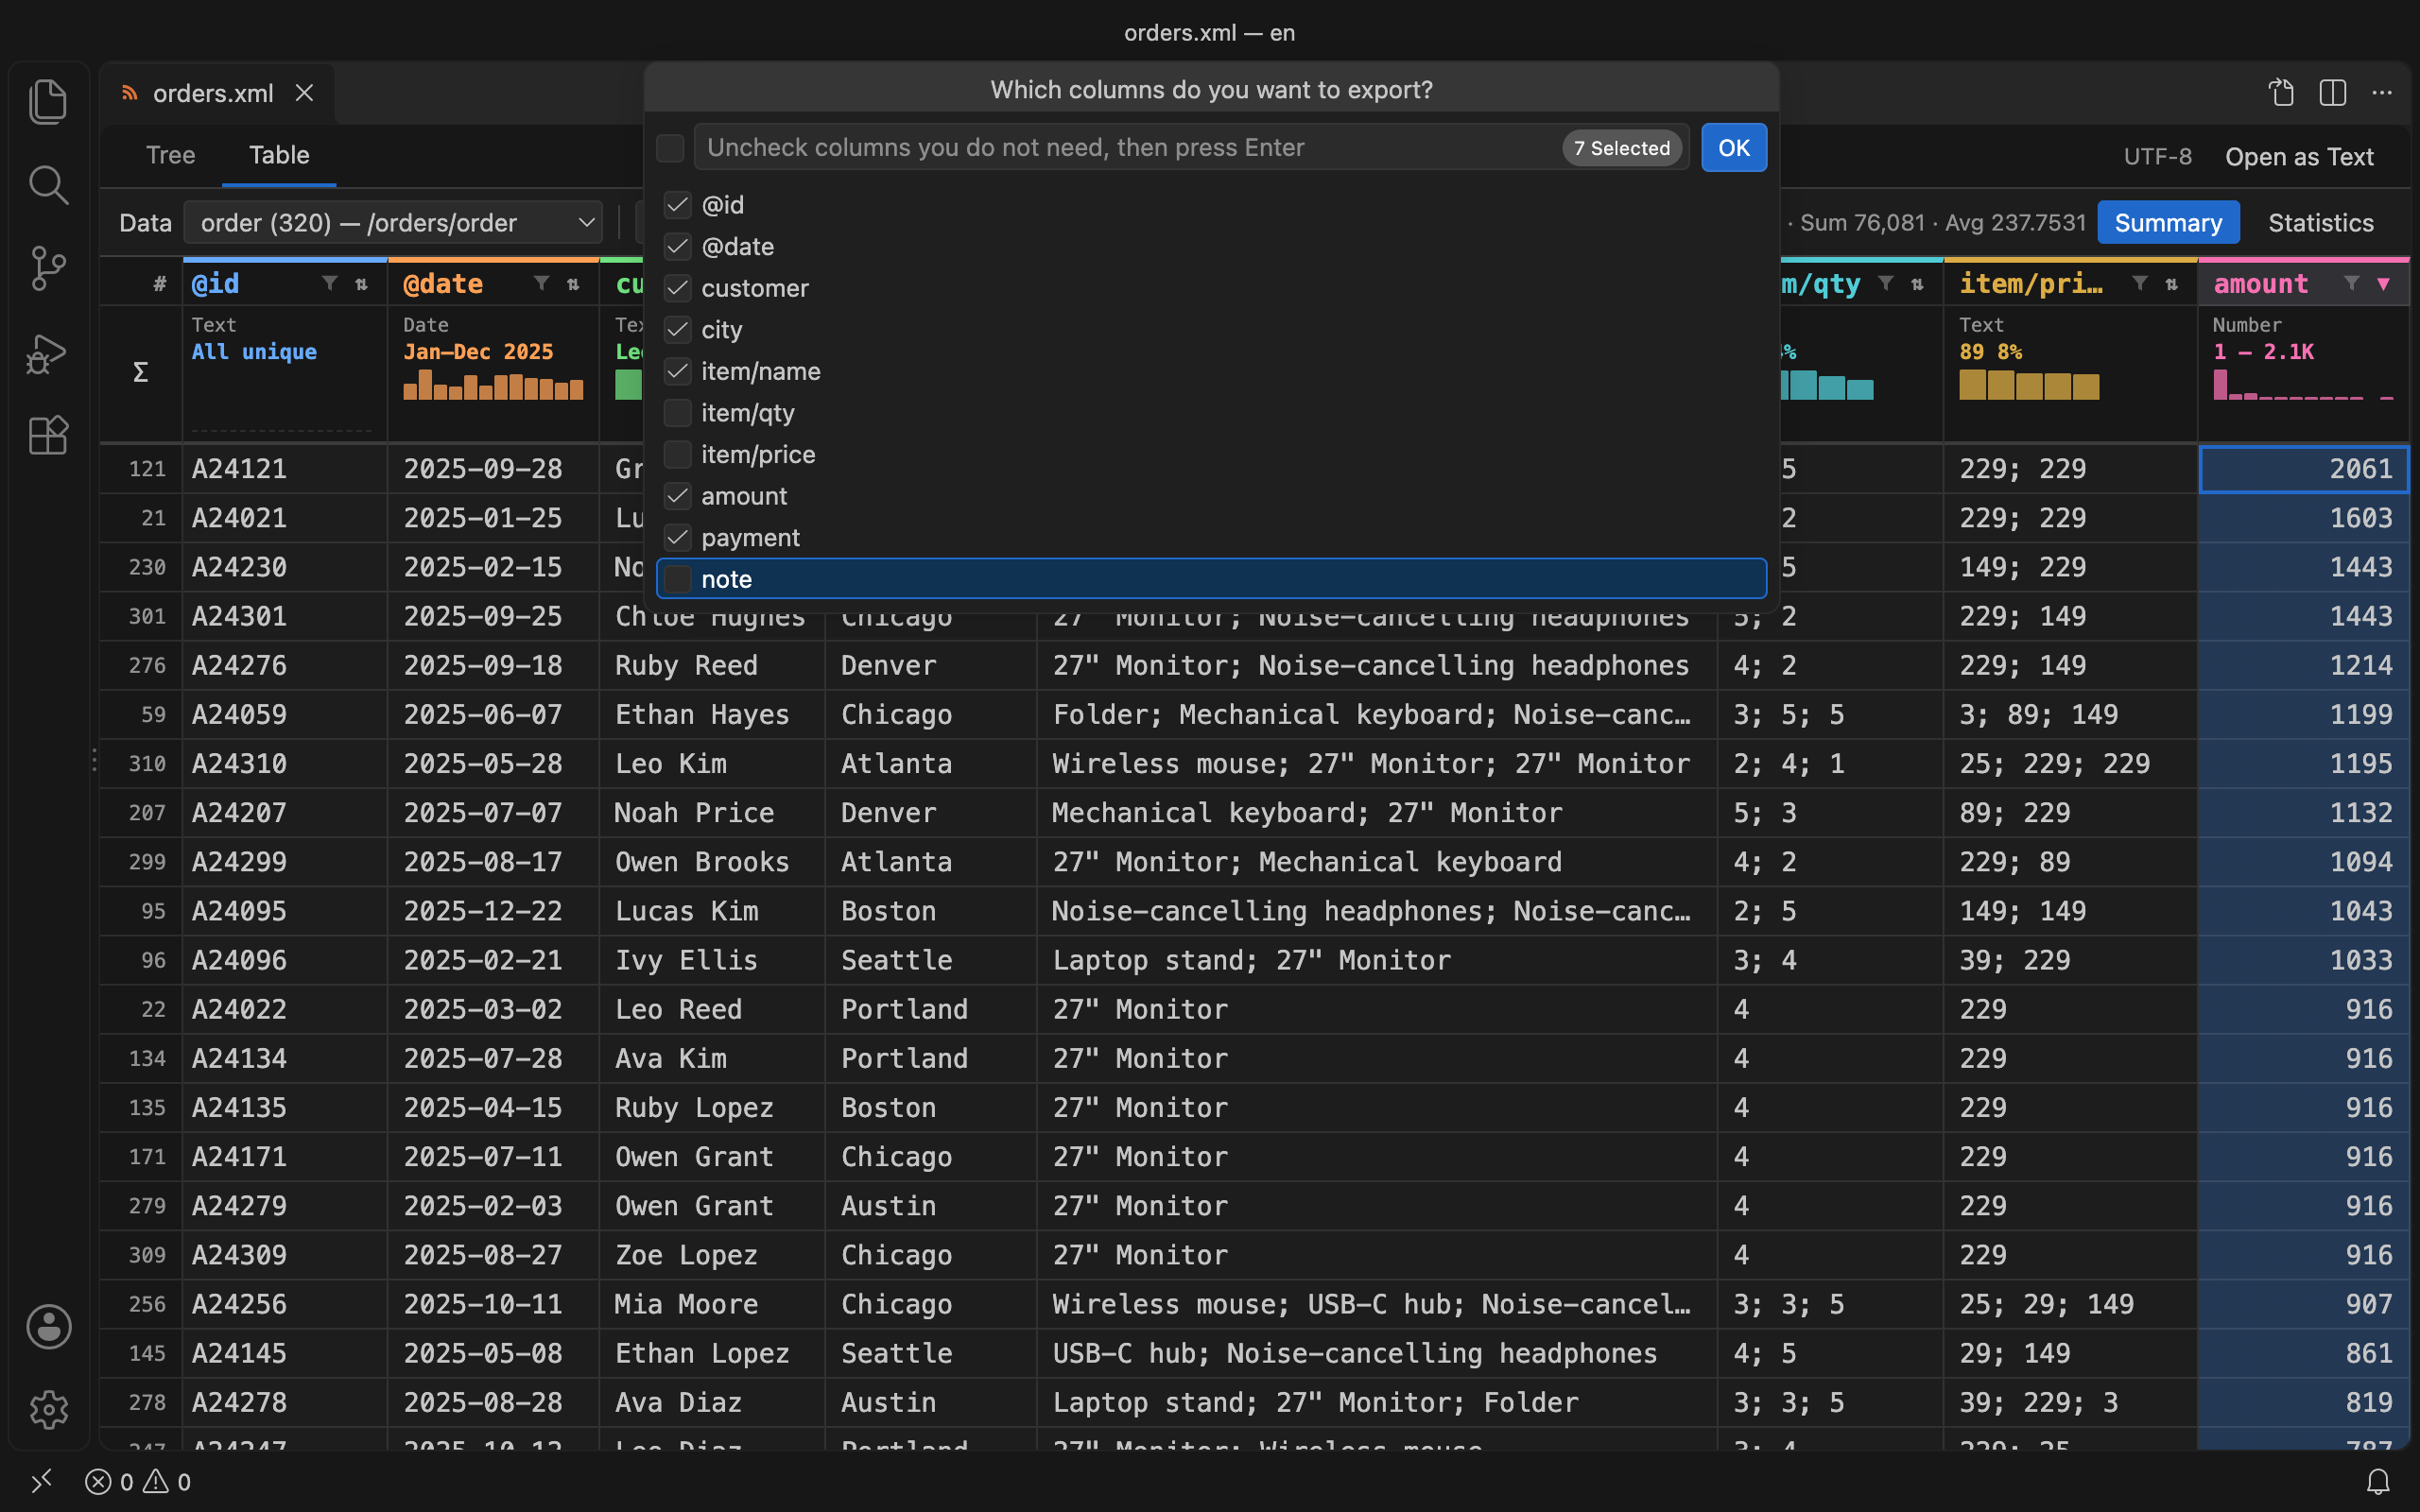Image resolution: width=2420 pixels, height=1512 pixels.
Task: Open the Manage gear icon
Action: [48, 1410]
